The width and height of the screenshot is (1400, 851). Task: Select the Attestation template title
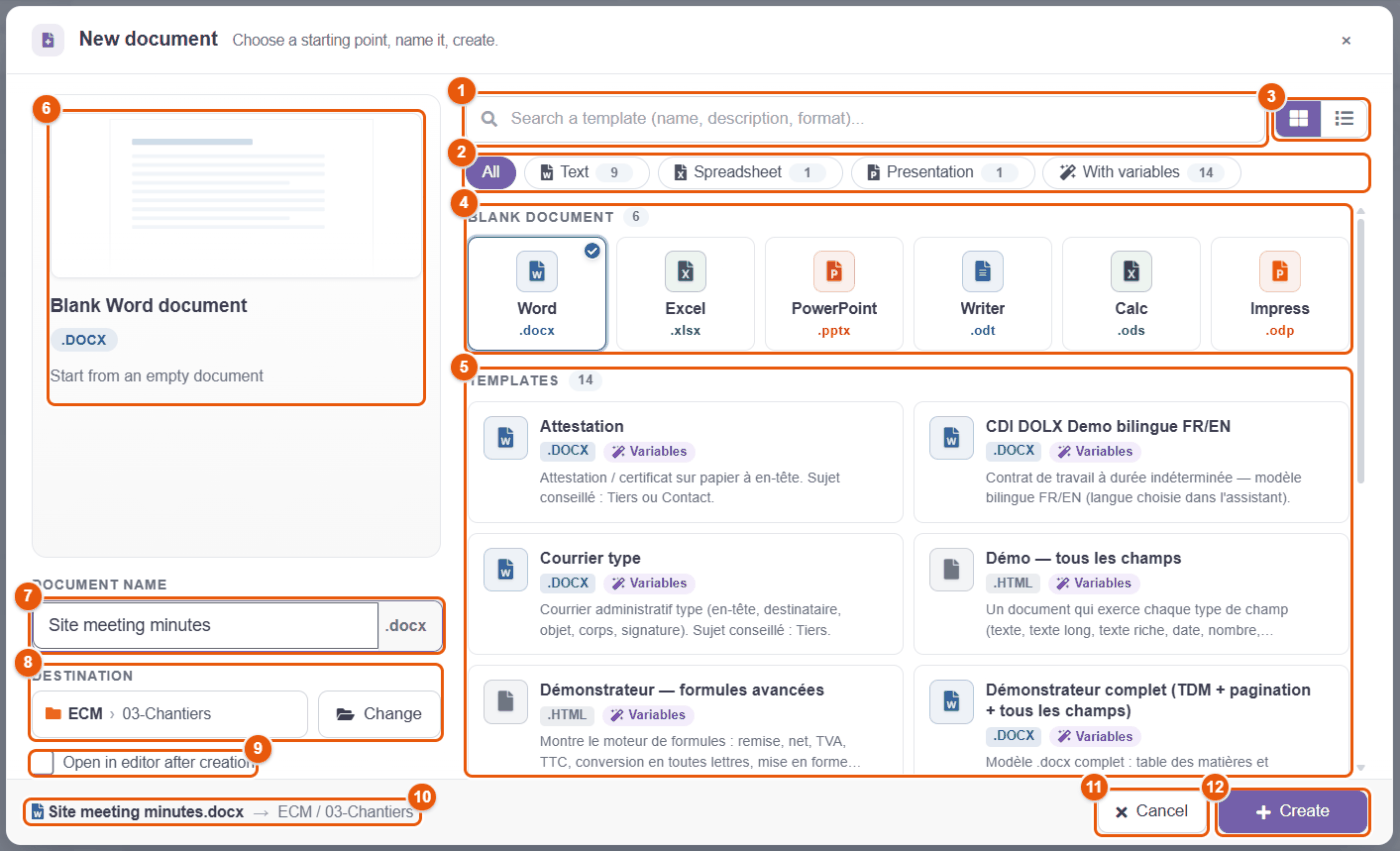tap(582, 426)
